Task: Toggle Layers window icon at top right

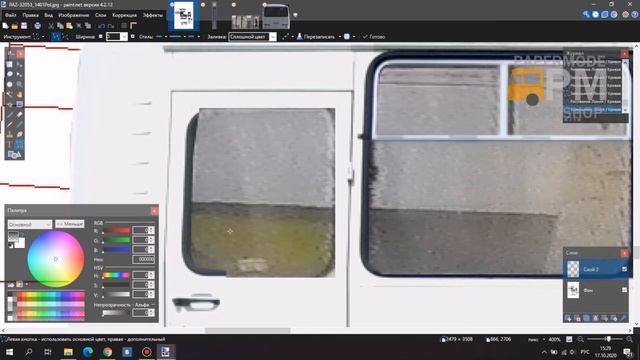Action: 604,15
